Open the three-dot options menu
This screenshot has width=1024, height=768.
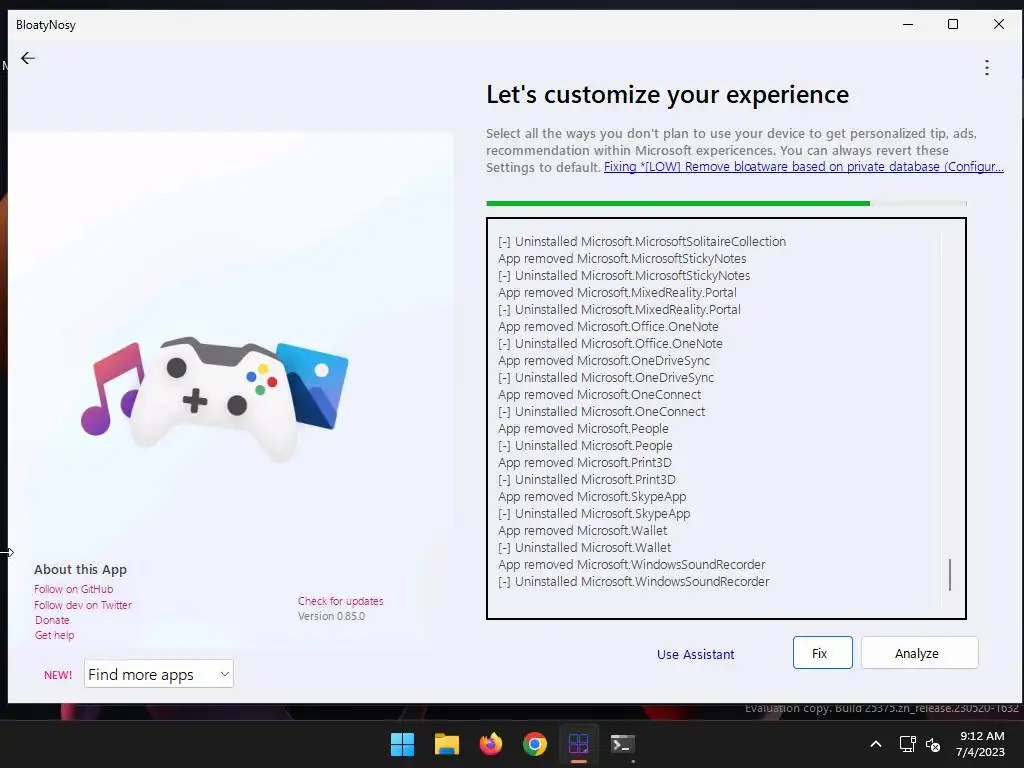987,67
